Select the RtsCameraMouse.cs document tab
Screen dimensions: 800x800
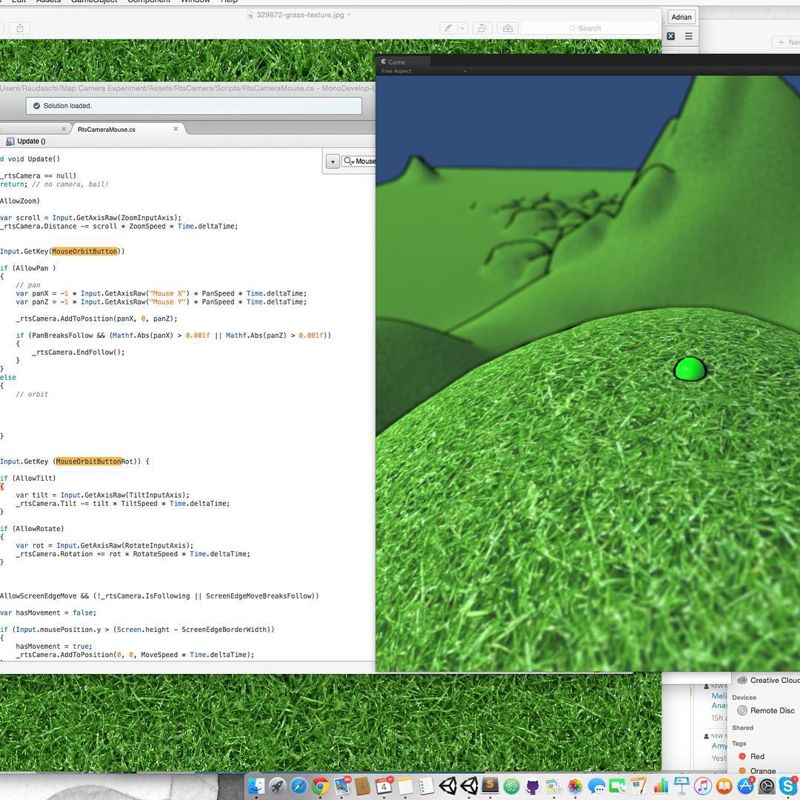click(x=107, y=129)
